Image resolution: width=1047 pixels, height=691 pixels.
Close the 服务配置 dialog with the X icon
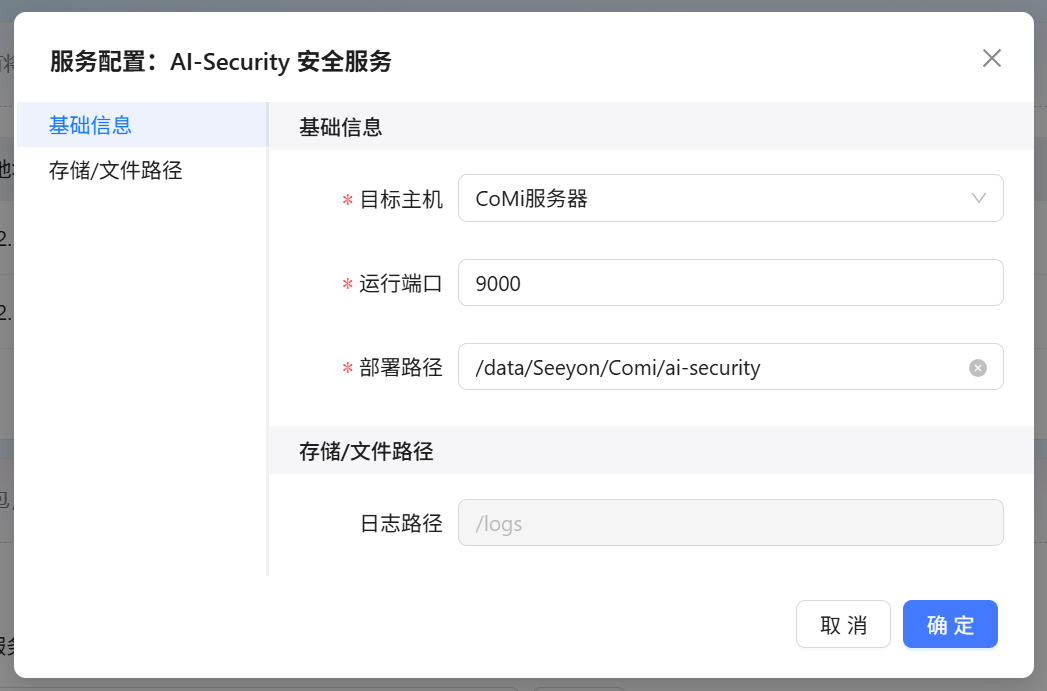coord(991,58)
